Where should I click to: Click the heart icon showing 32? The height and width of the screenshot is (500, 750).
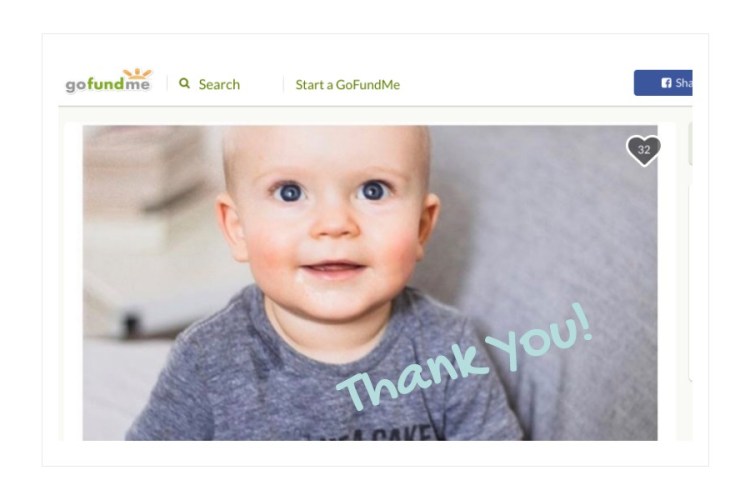(x=644, y=150)
